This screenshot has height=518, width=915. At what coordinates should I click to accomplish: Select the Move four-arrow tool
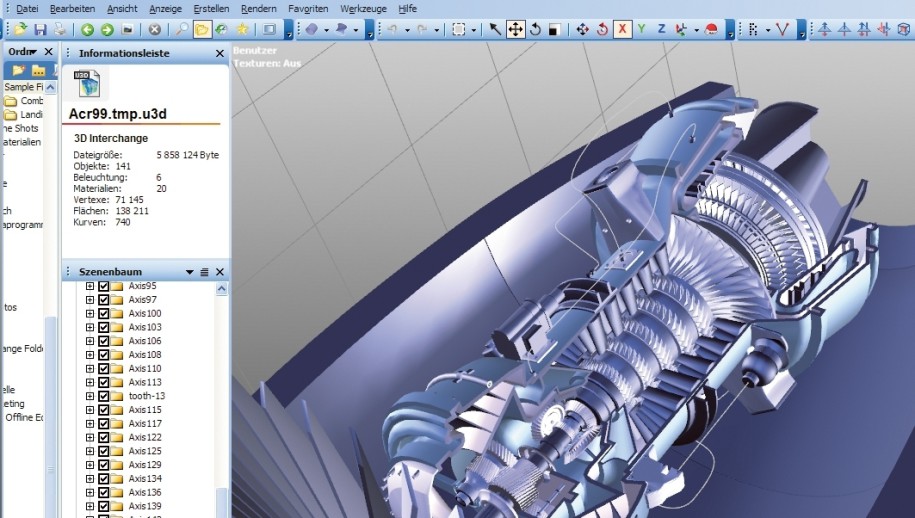tap(515, 29)
